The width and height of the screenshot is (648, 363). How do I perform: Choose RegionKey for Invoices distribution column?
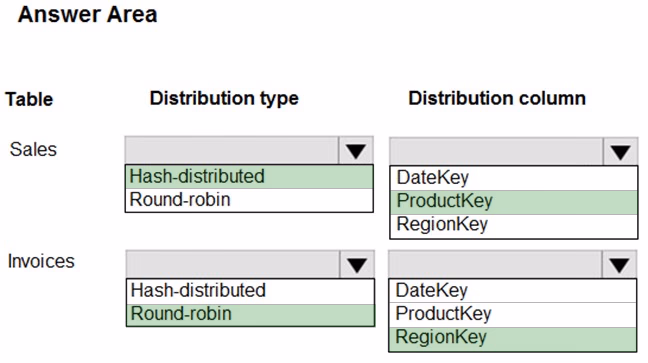[512, 339]
